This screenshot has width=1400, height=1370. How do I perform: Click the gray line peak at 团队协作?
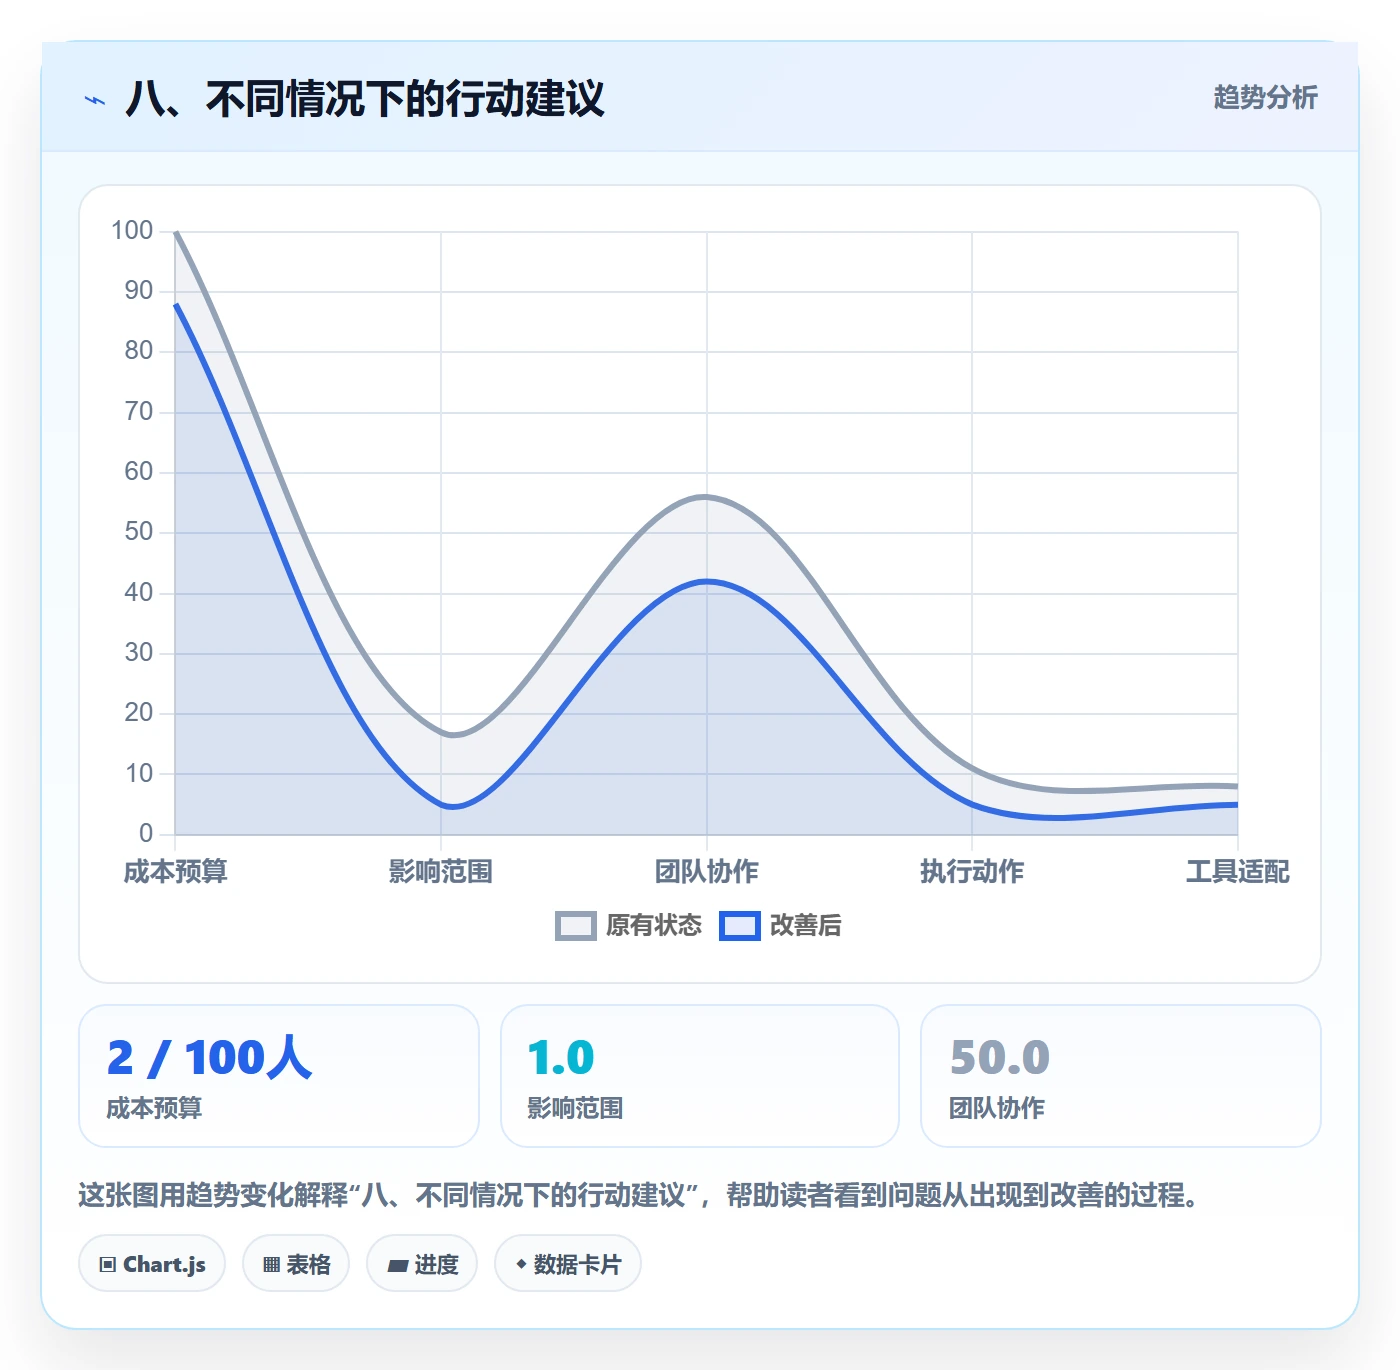pos(707,496)
